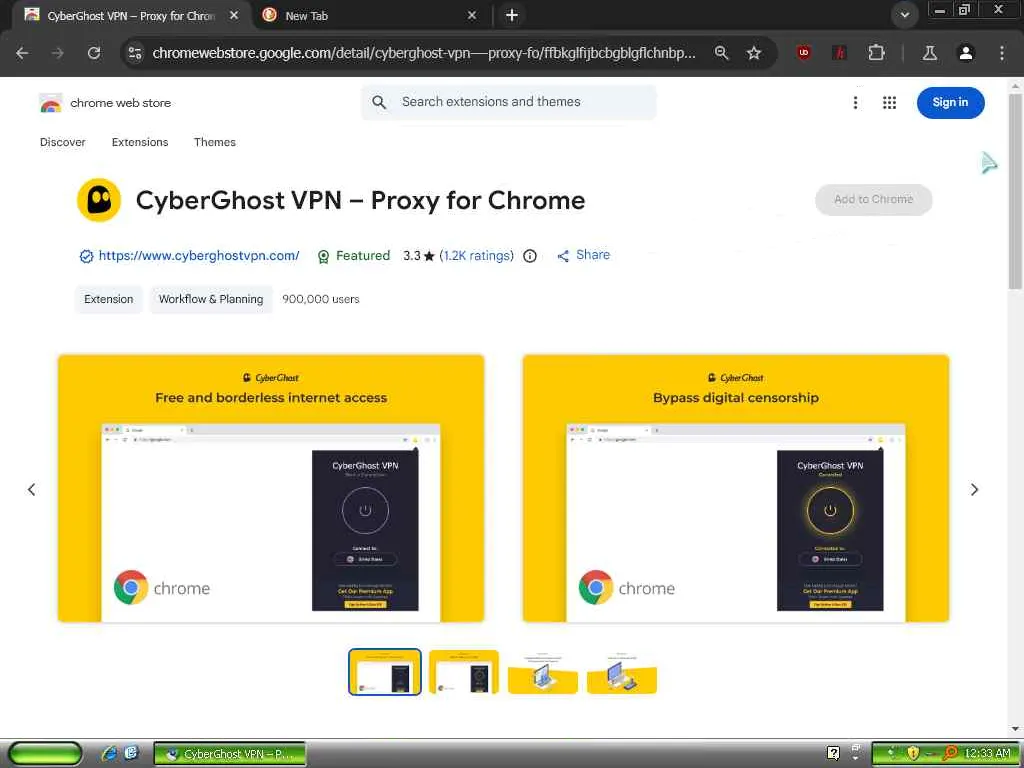The height and width of the screenshot is (768, 1024).
Task: Select CyberGhost VPN taskbar window button
Action: coord(230,754)
